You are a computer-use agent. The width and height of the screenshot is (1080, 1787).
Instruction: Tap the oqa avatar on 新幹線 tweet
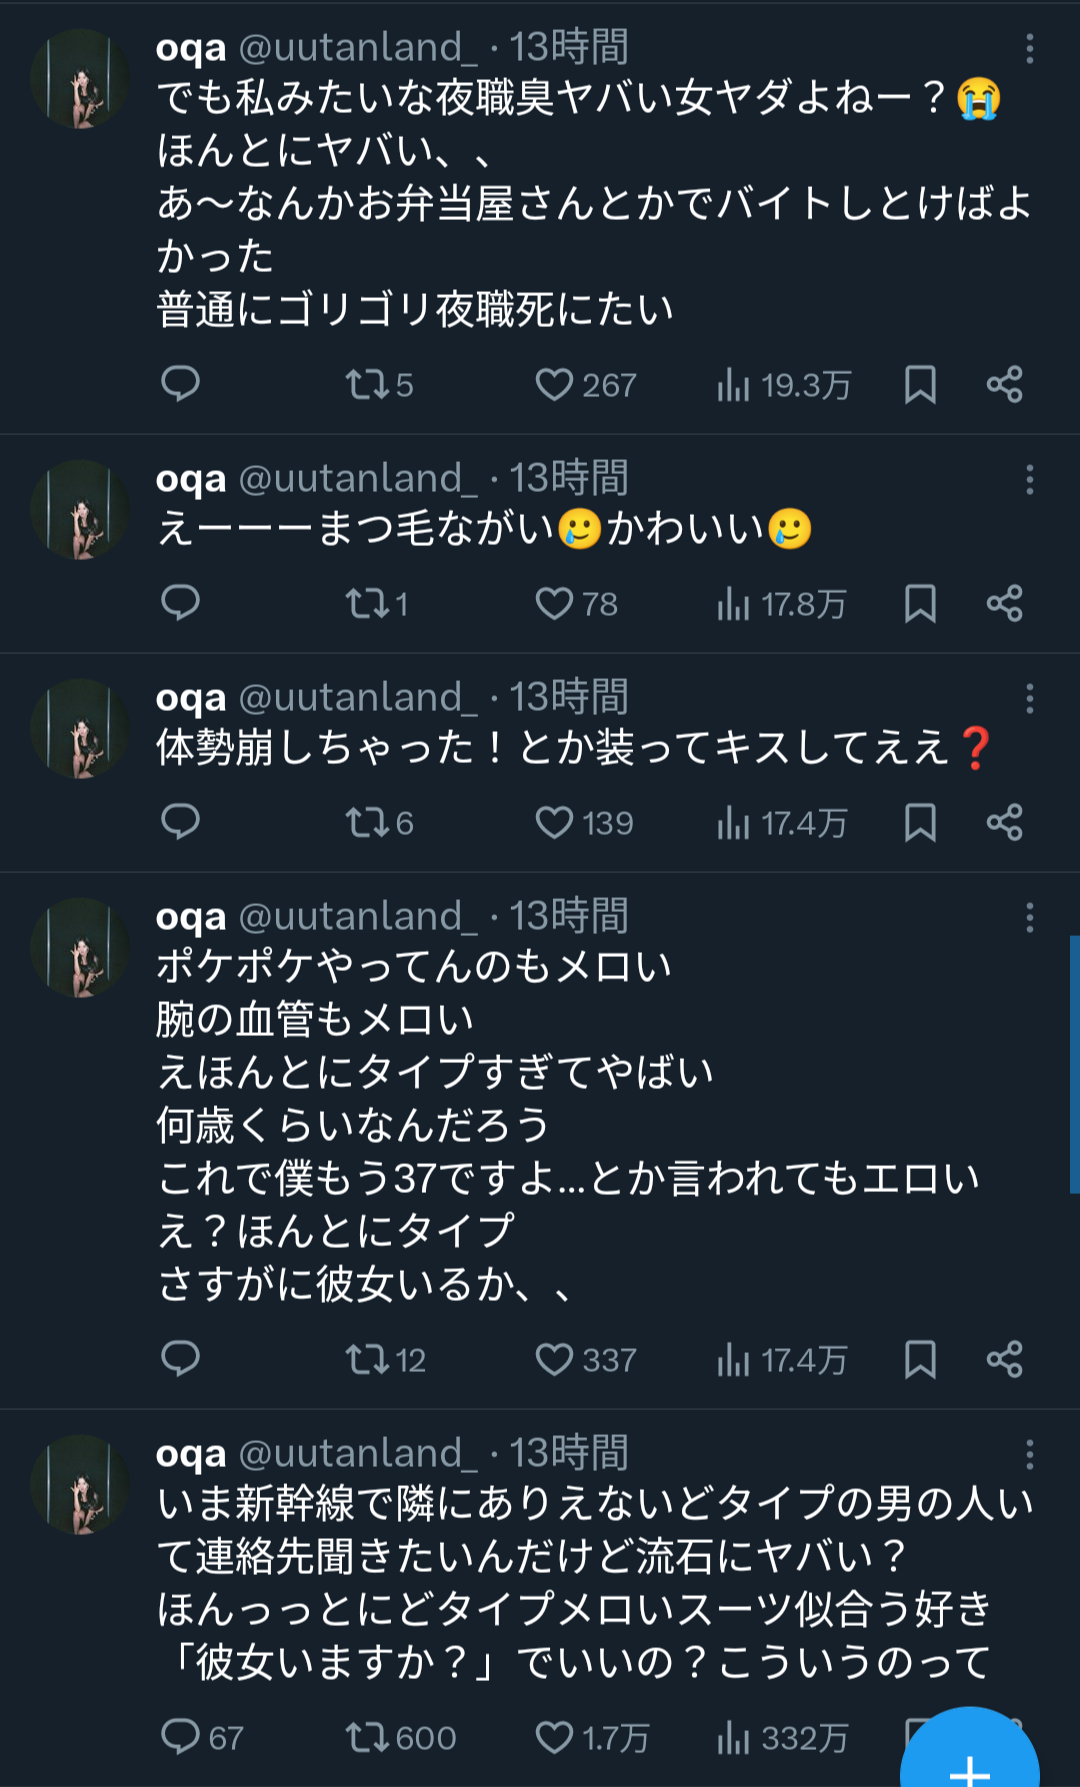81,1485
